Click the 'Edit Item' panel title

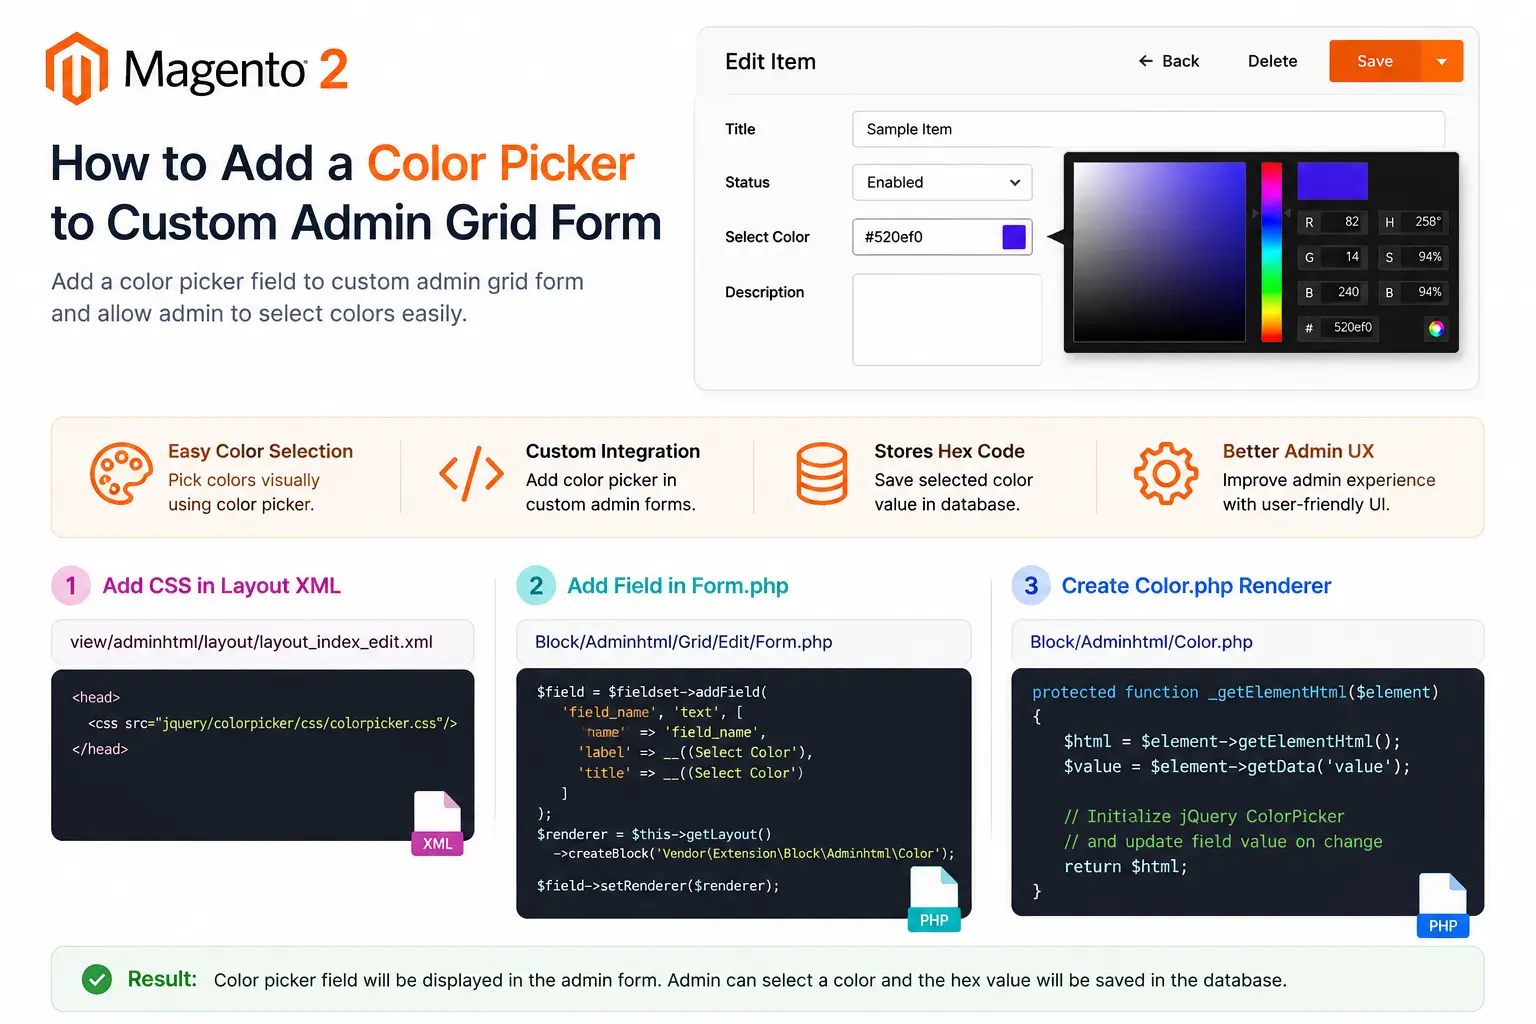(x=770, y=61)
